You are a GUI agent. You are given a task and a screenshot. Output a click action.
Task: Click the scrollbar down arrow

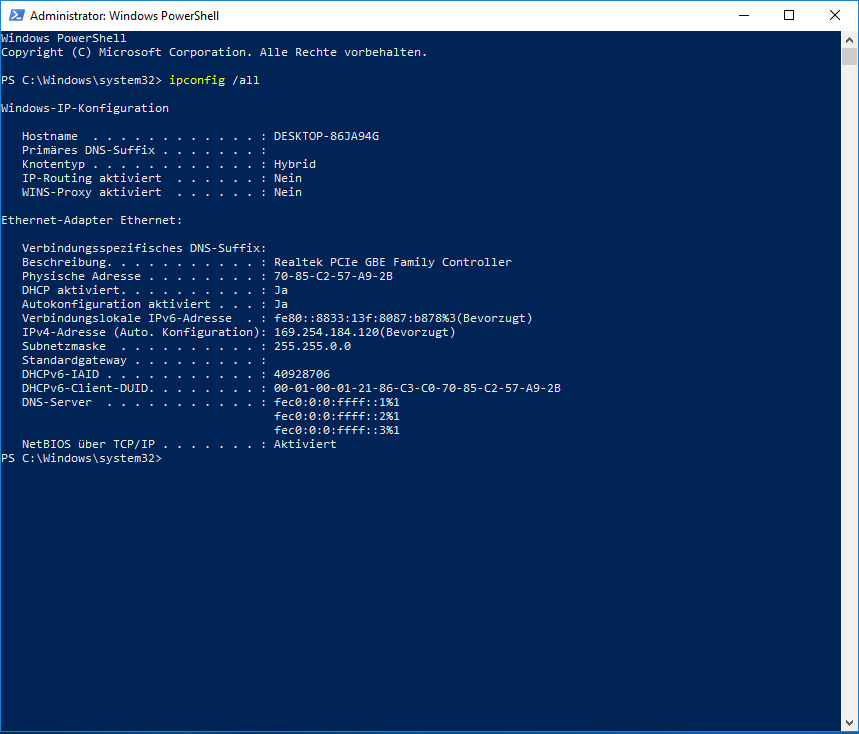pyautogui.click(x=849, y=722)
